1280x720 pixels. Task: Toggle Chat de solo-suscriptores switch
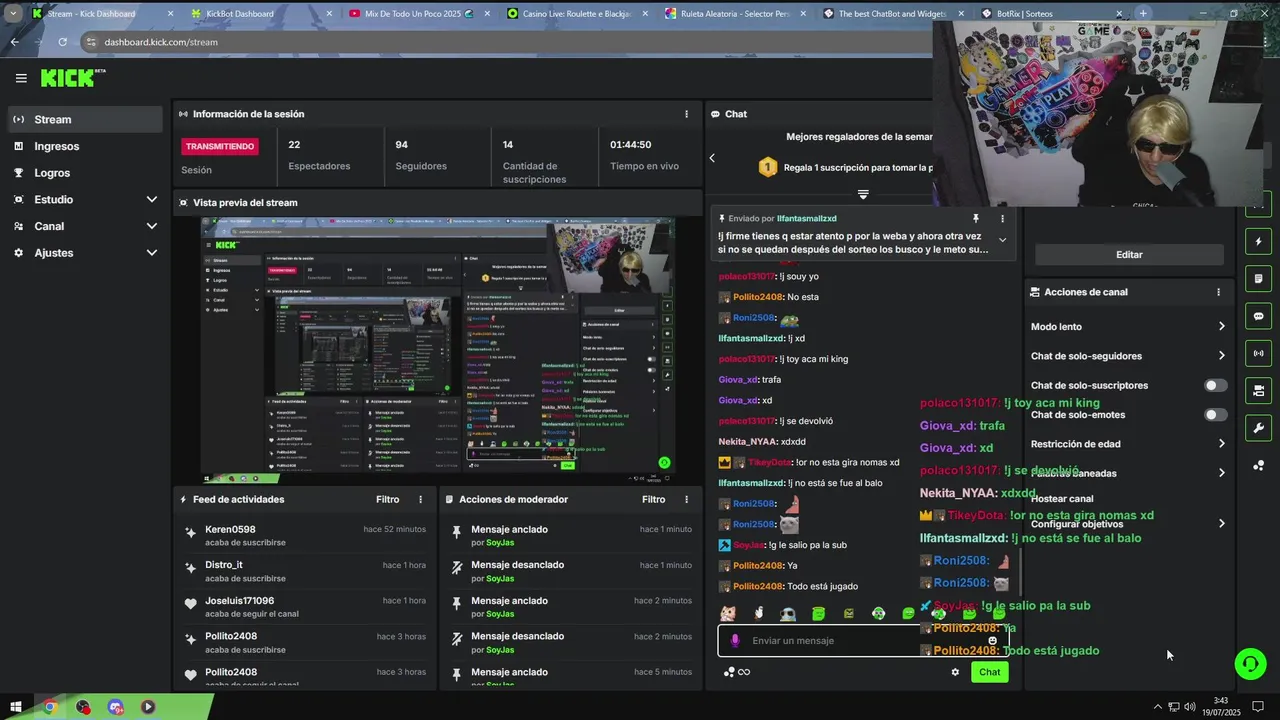(x=1215, y=385)
